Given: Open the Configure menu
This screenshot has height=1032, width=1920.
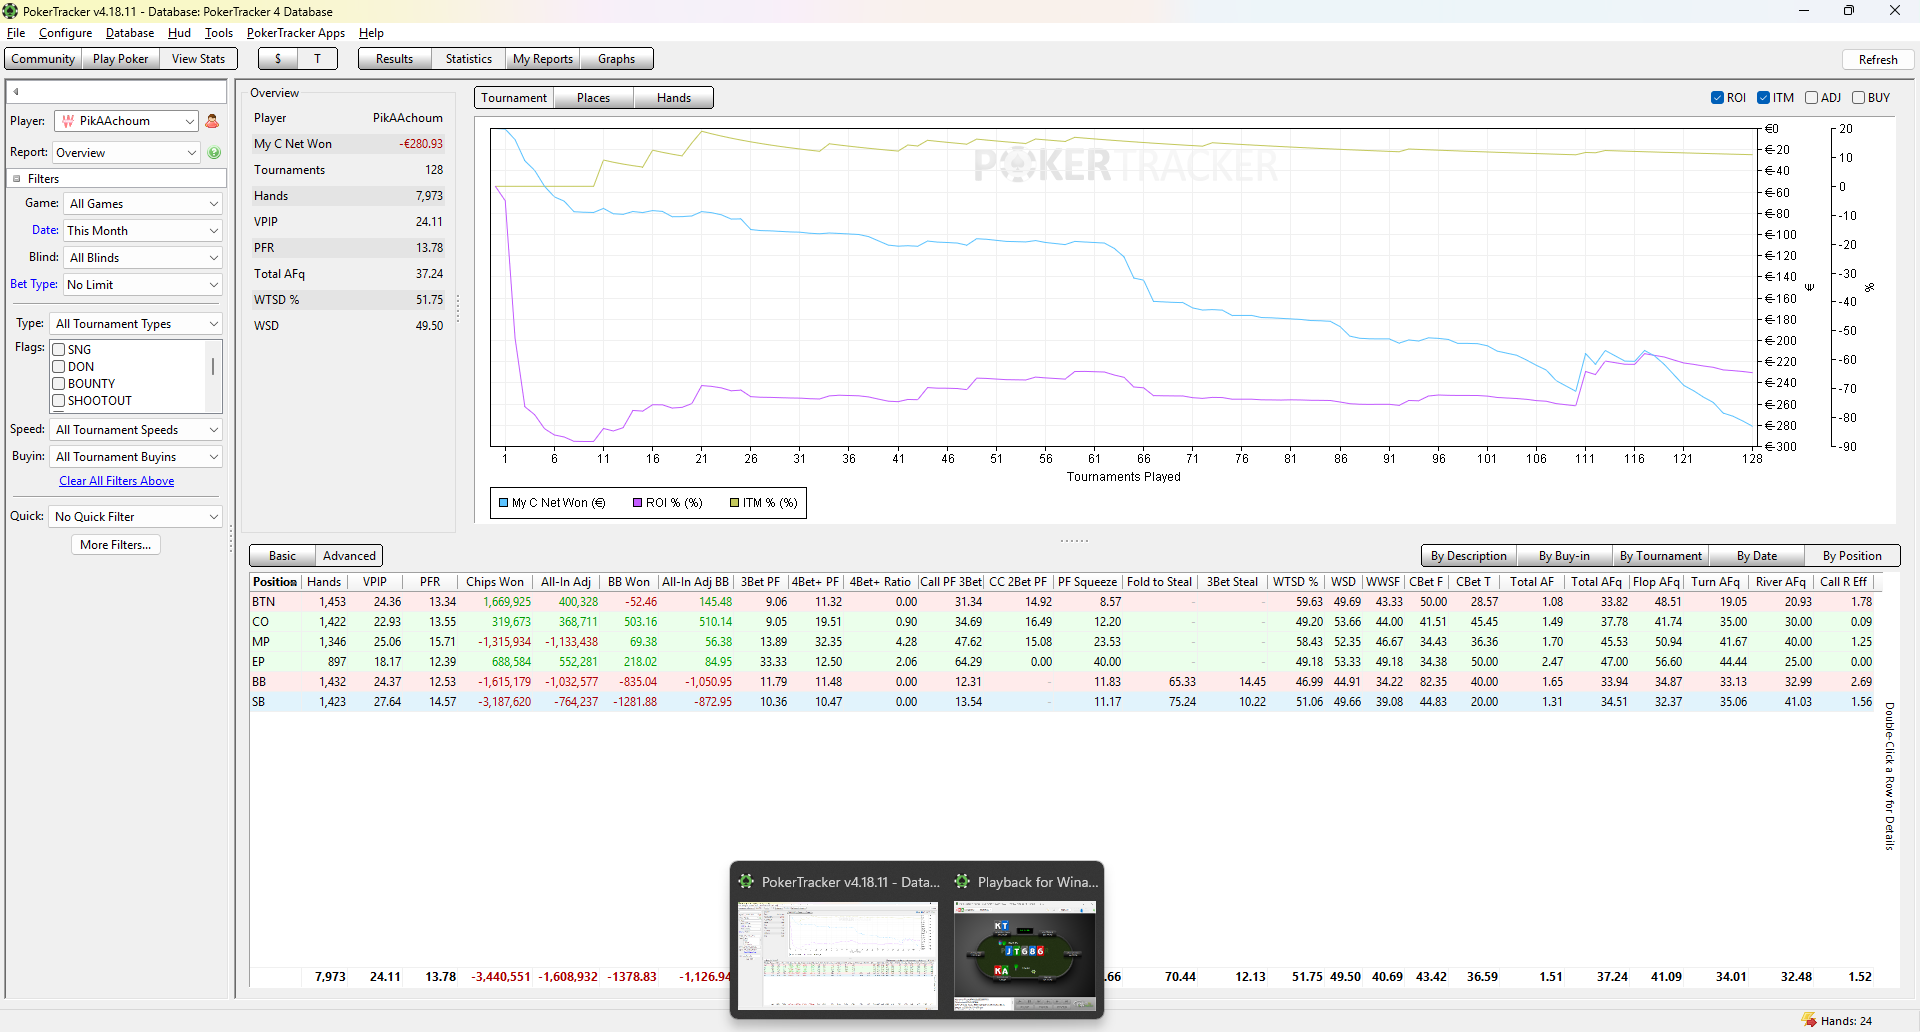Looking at the screenshot, I should pyautogui.click(x=65, y=33).
